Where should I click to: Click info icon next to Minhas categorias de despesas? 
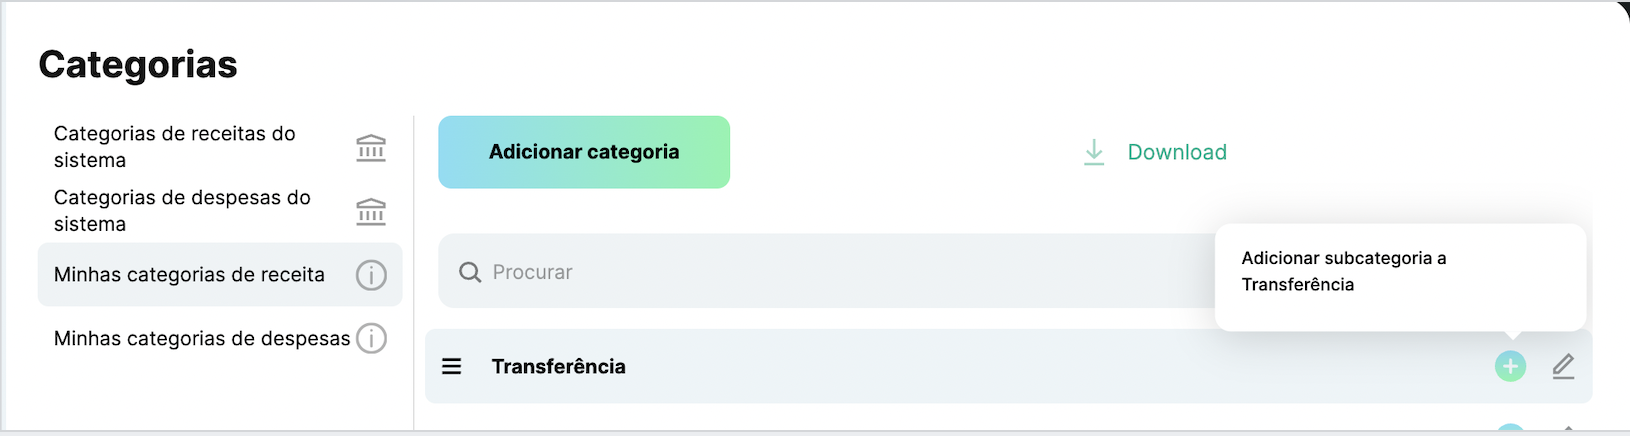point(371,338)
